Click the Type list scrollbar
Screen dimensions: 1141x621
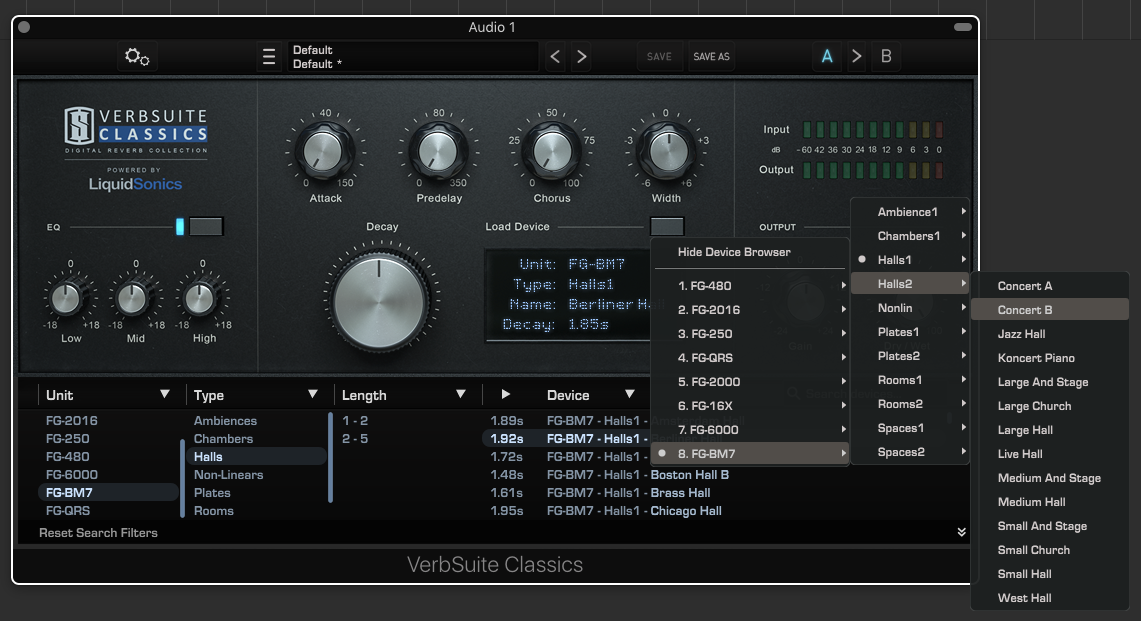coord(330,457)
